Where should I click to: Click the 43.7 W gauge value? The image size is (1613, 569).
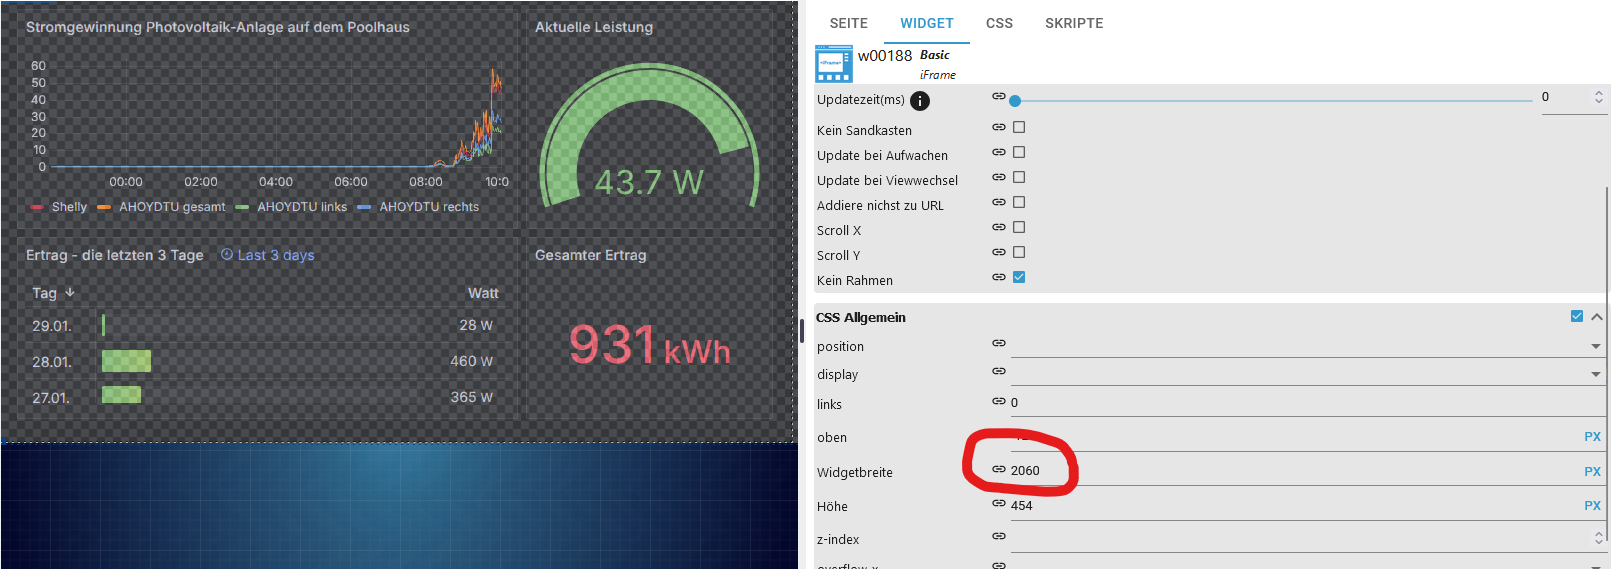point(649,182)
